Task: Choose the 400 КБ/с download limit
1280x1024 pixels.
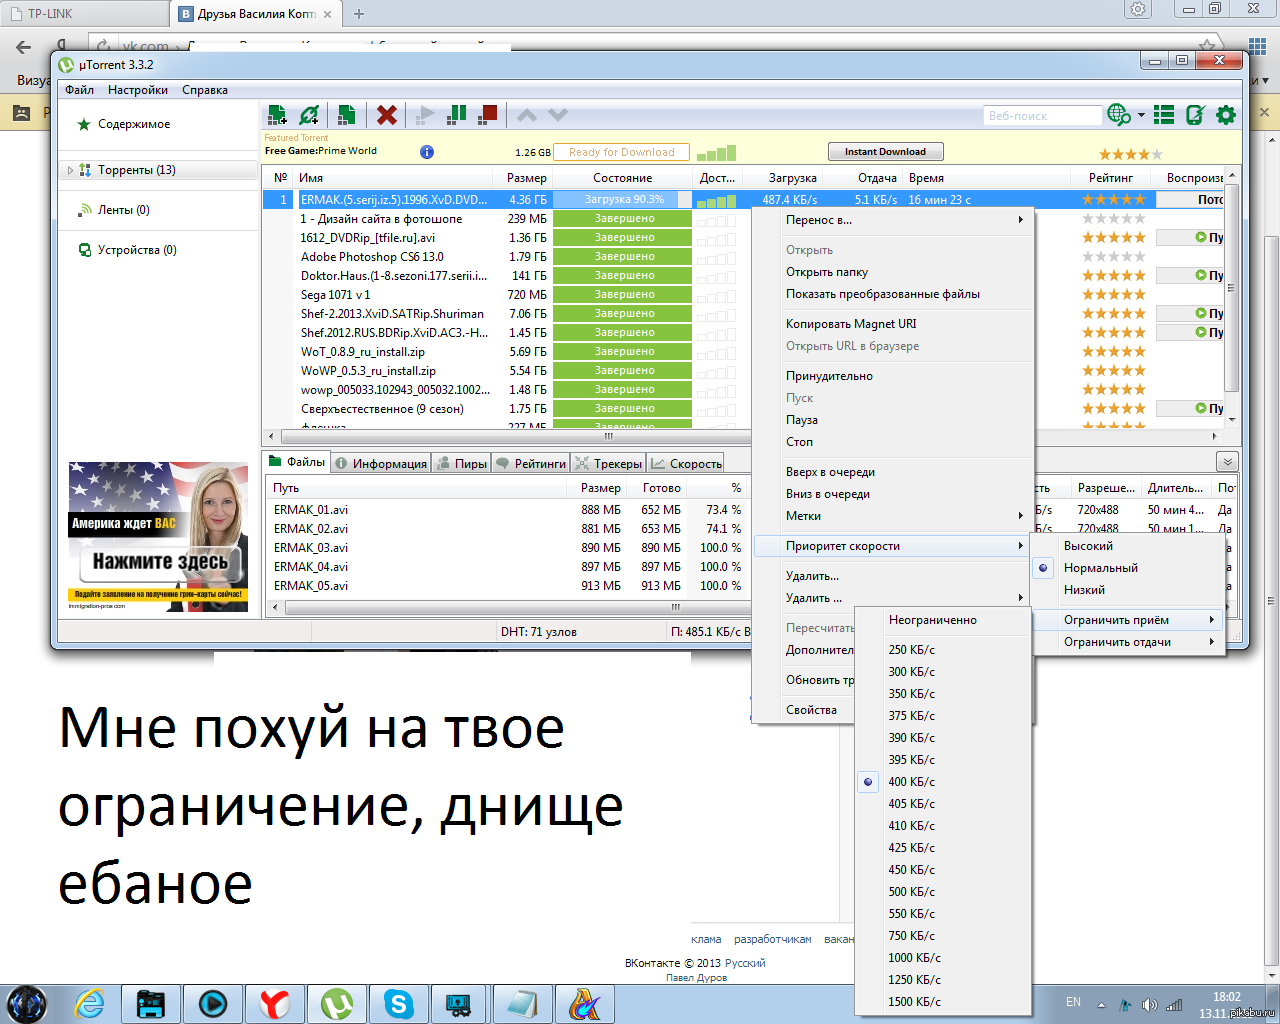Action: 943,782
